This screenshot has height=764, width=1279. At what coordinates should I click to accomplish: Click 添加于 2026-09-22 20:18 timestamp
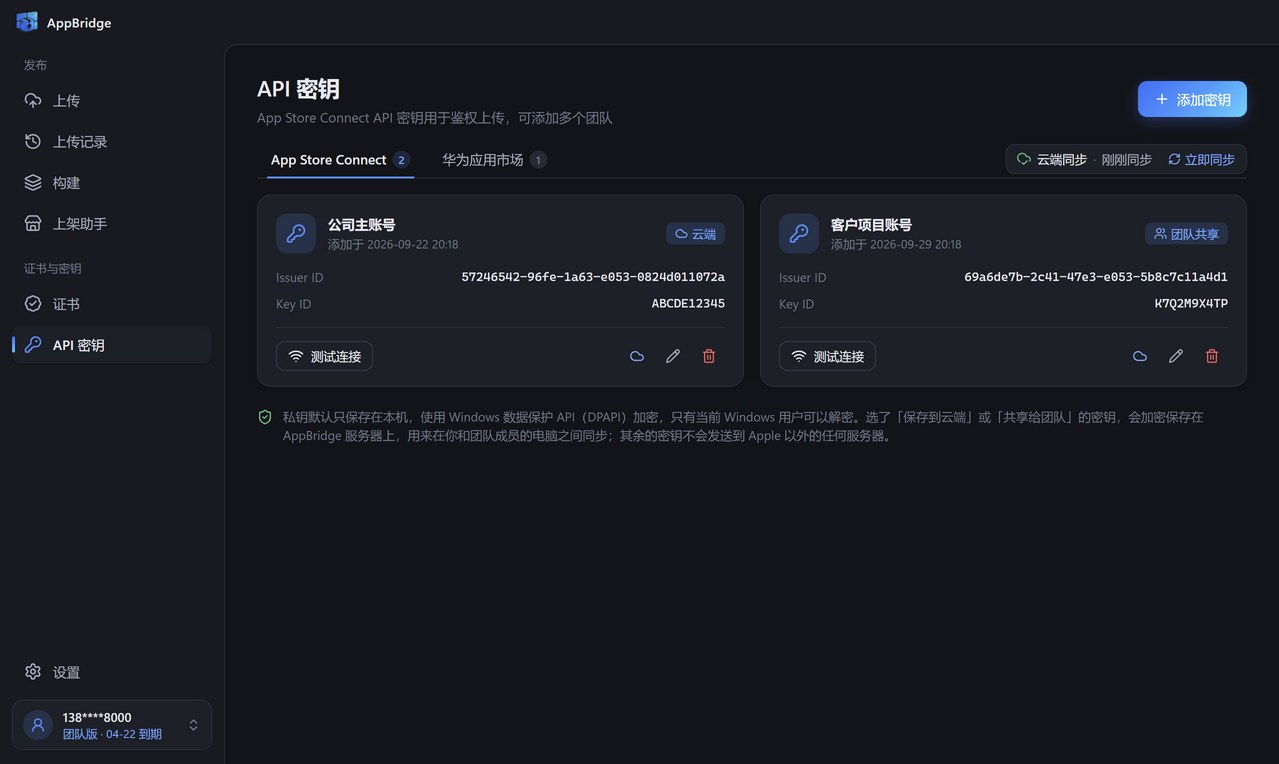click(x=393, y=244)
